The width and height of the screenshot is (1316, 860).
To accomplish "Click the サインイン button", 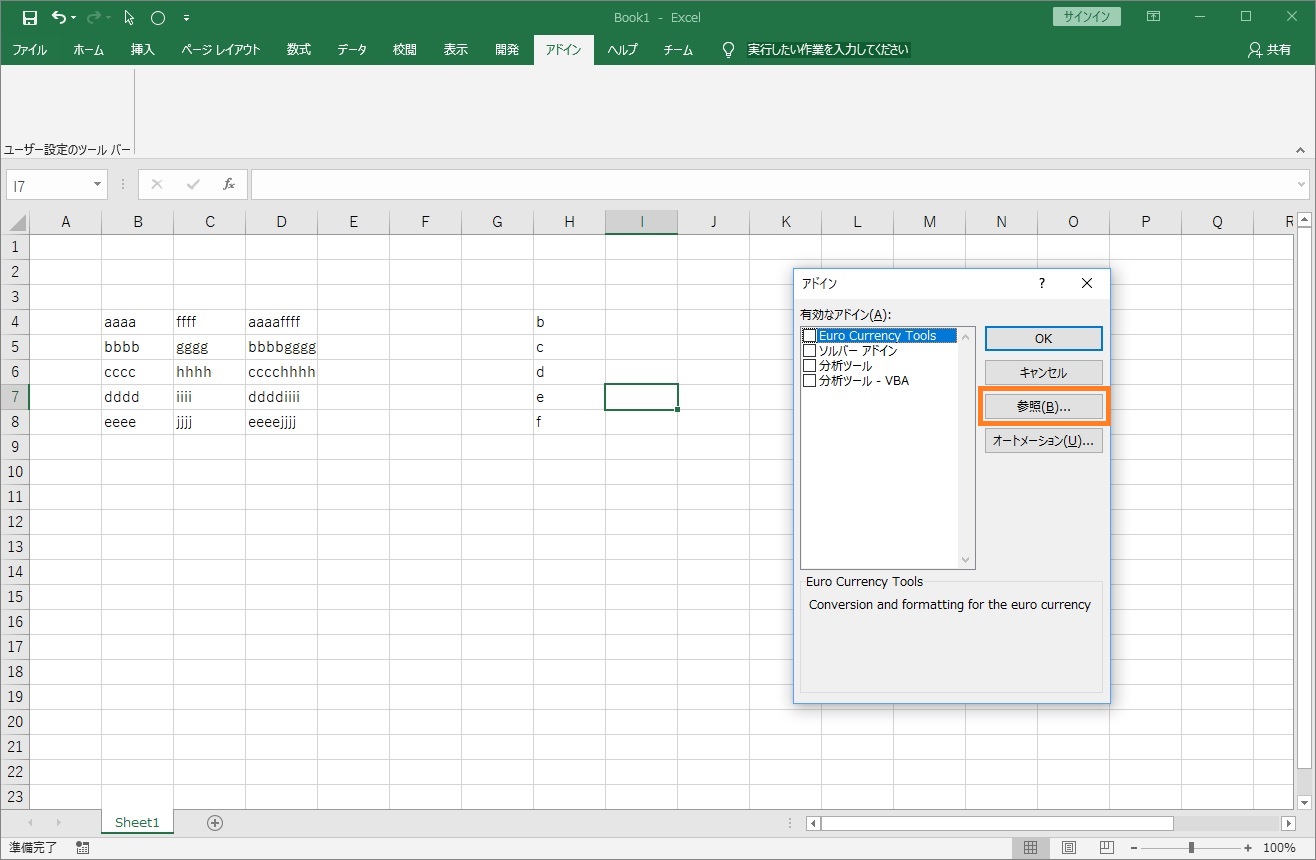I will (x=1087, y=17).
